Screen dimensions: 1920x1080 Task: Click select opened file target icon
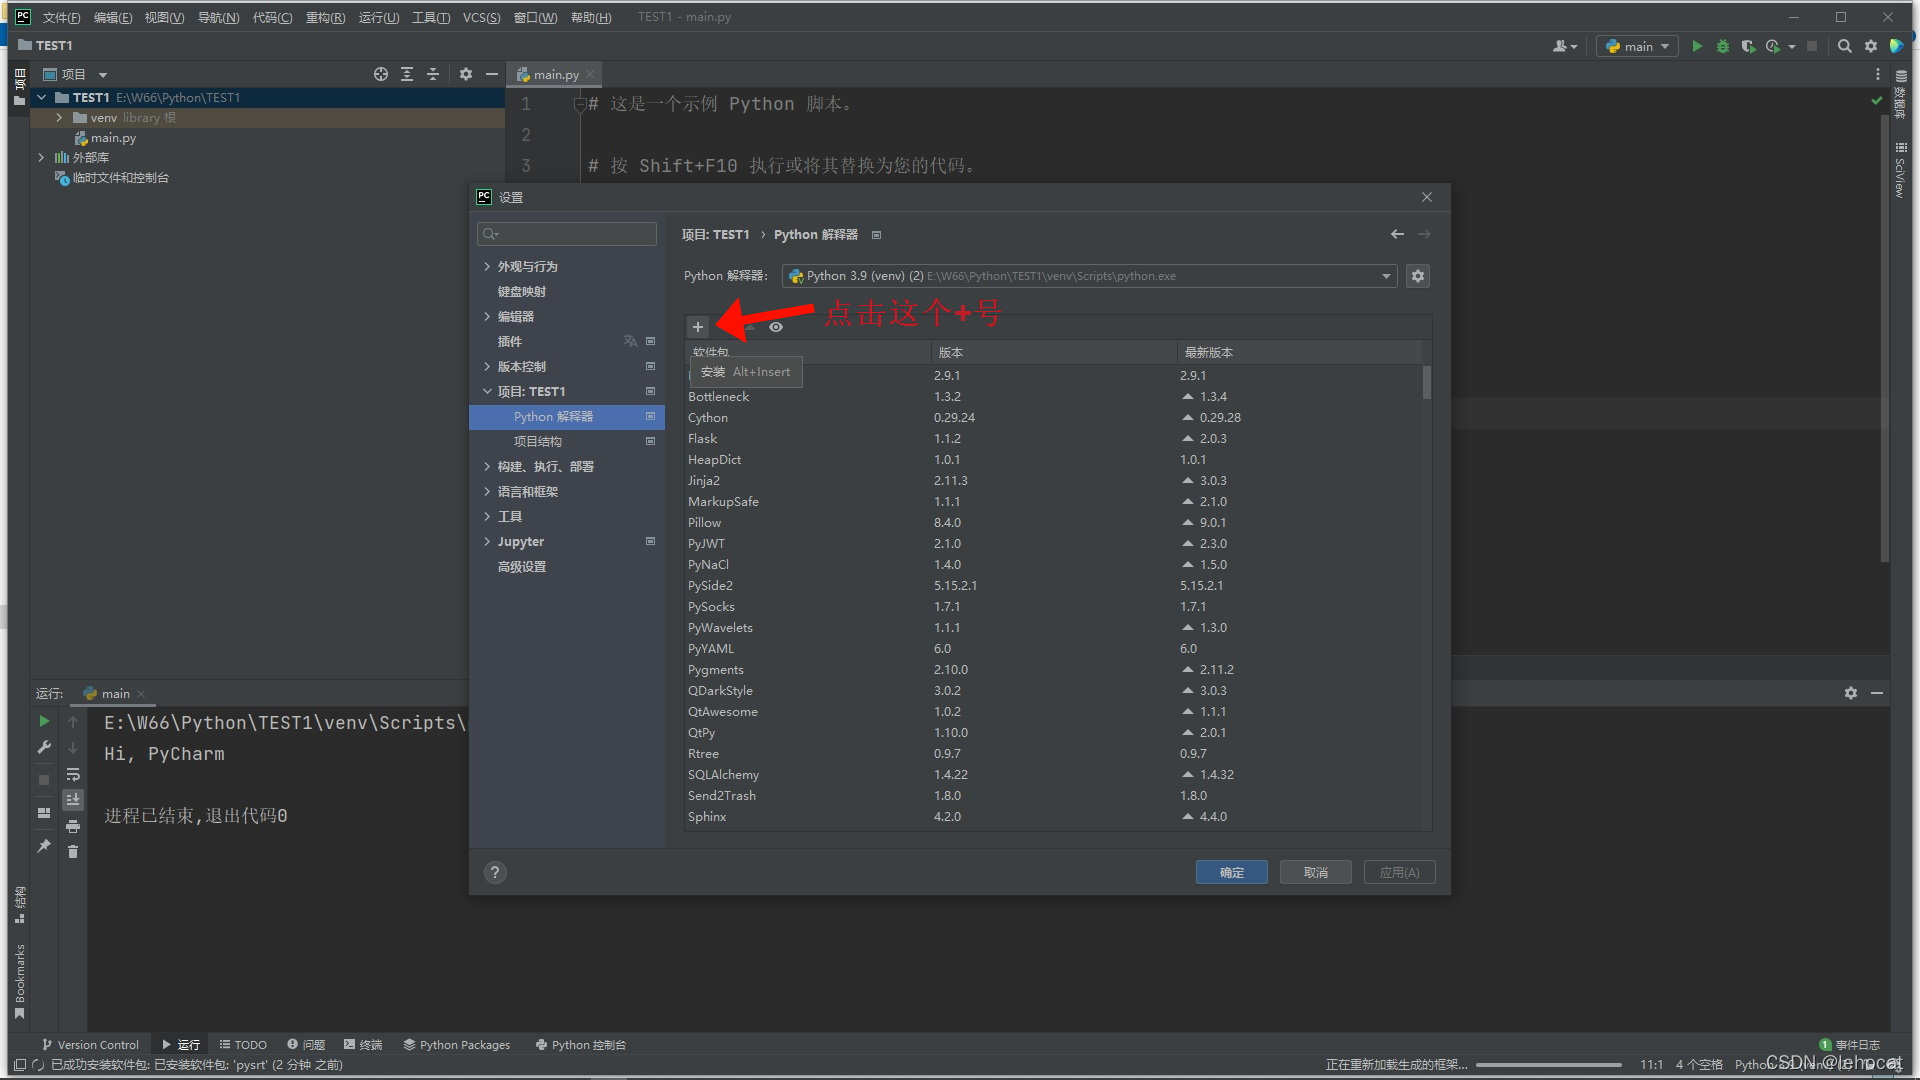tap(381, 74)
